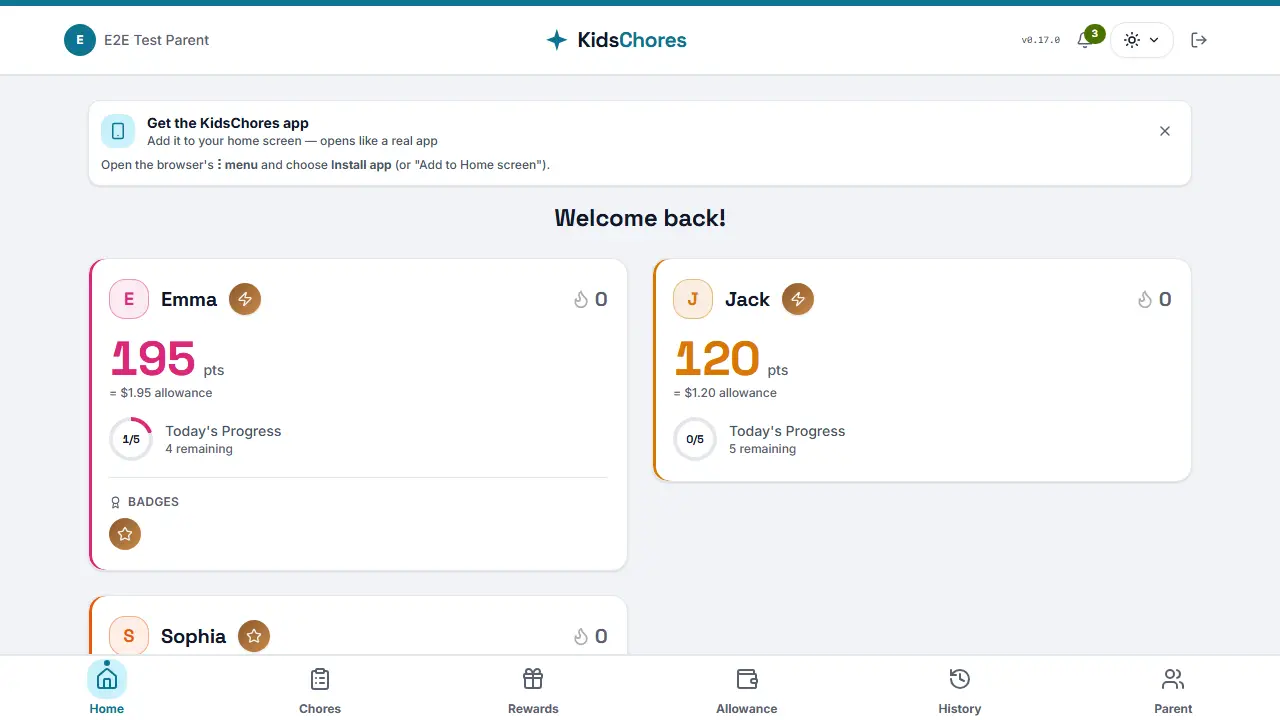Open the History tab
The width and height of the screenshot is (1280, 720).
[960, 688]
